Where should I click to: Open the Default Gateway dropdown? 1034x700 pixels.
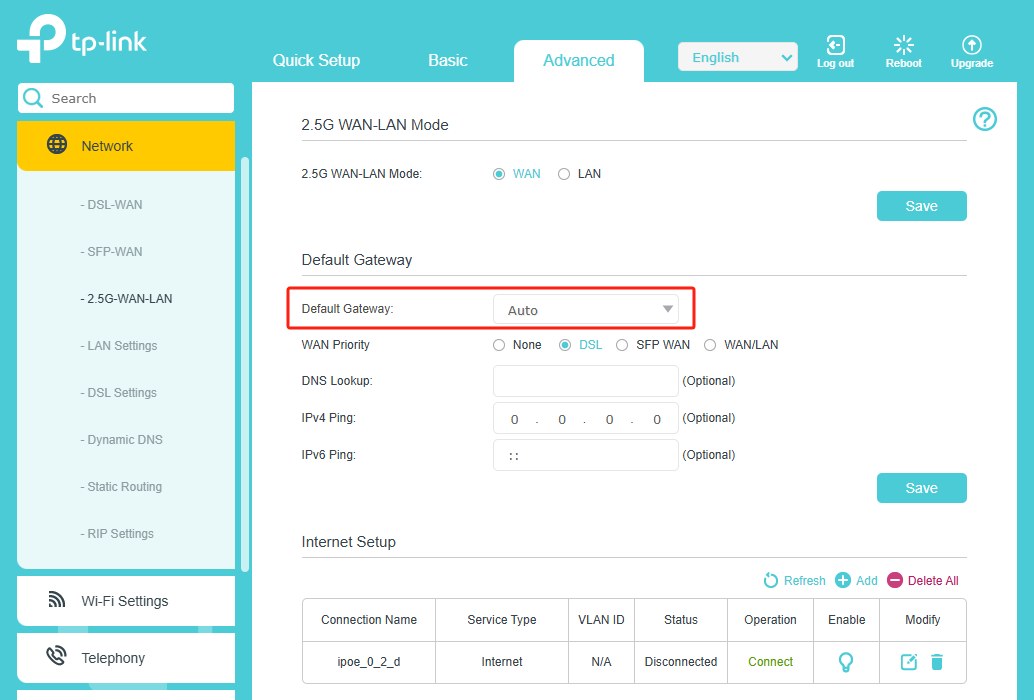(x=586, y=310)
